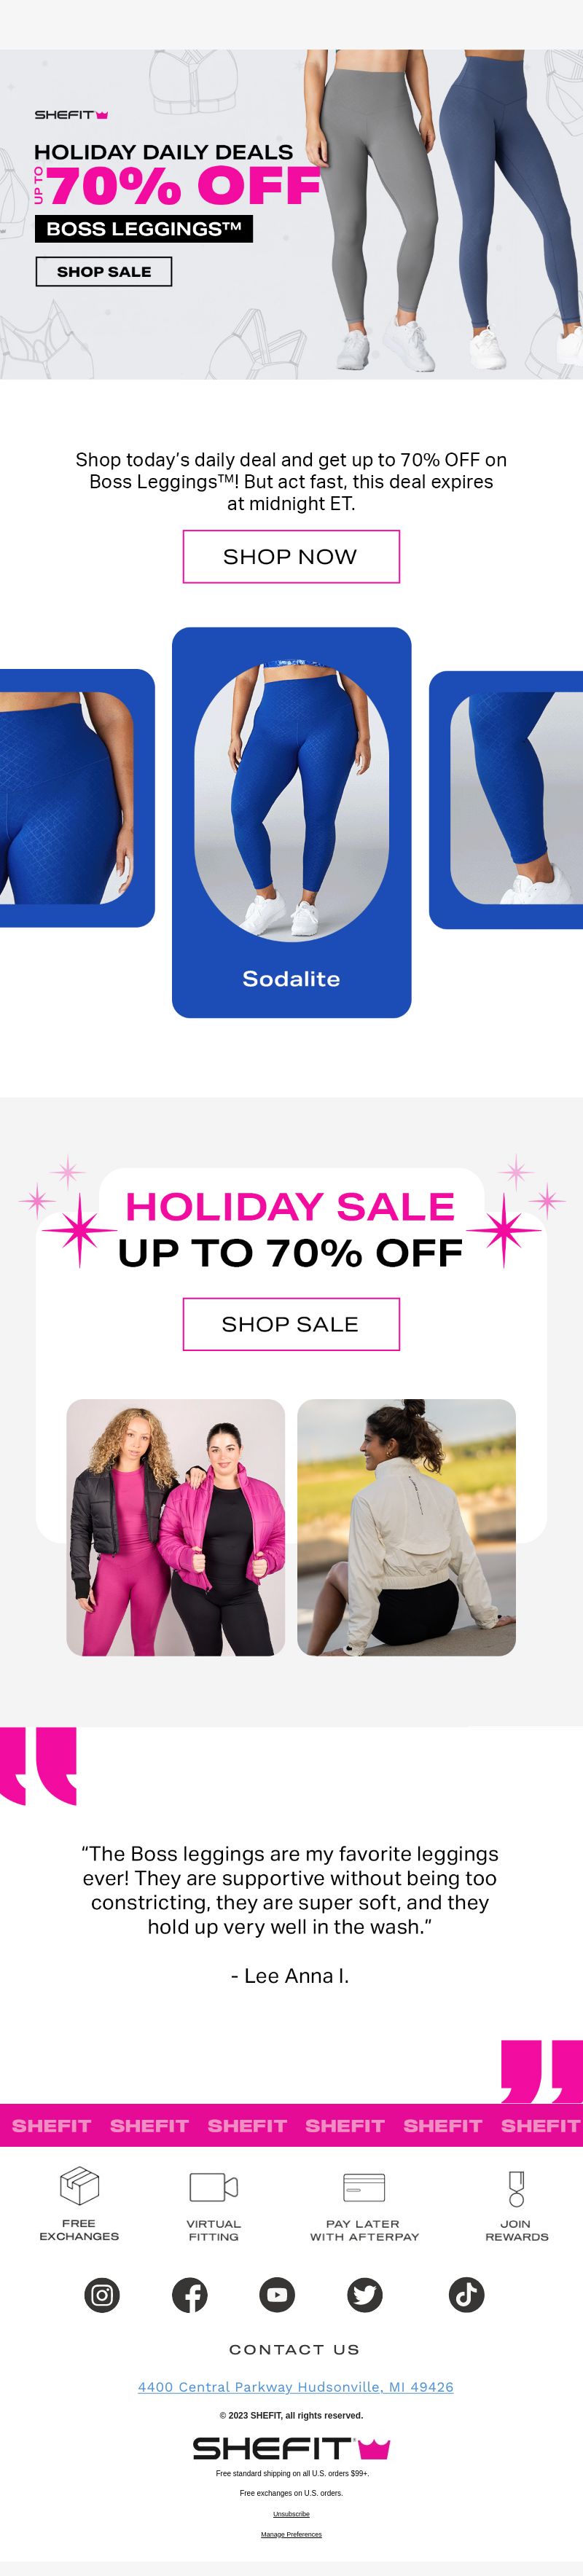Click the SHOP SALE button in hero banner

pos(104,272)
